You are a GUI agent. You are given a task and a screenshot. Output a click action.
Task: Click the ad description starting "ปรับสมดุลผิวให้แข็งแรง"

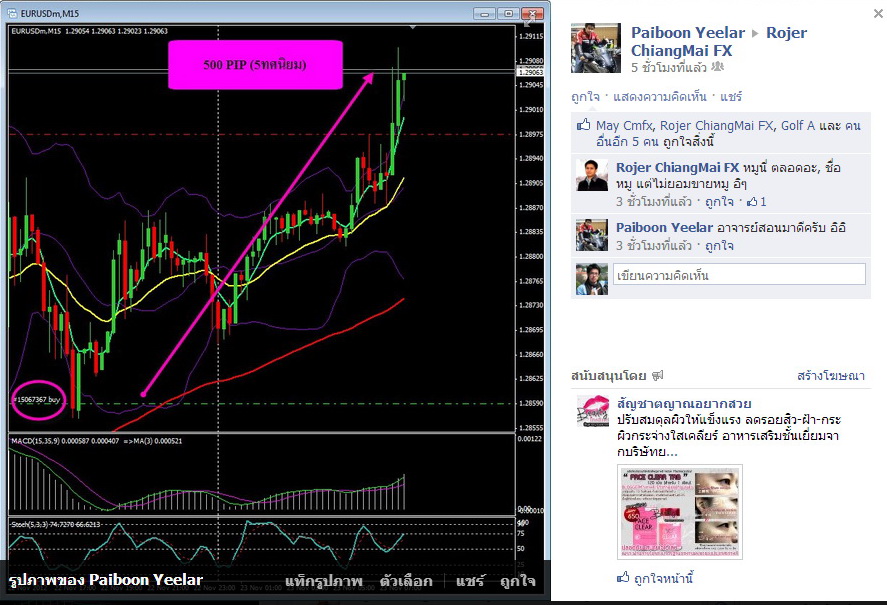coord(729,436)
